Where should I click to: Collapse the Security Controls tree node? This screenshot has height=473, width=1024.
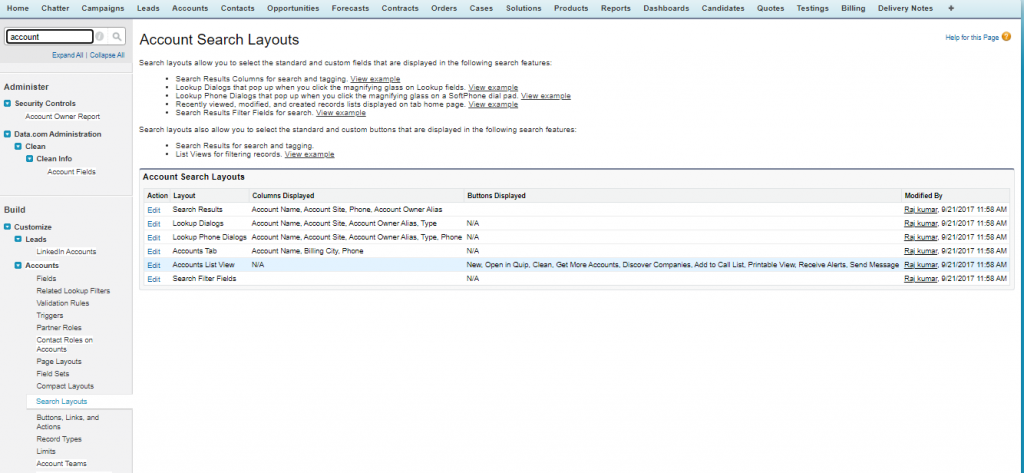pyautogui.click(x=7, y=103)
